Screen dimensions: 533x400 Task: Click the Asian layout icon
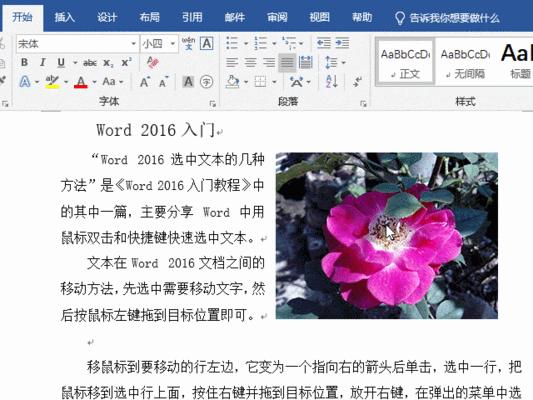tap(296, 82)
